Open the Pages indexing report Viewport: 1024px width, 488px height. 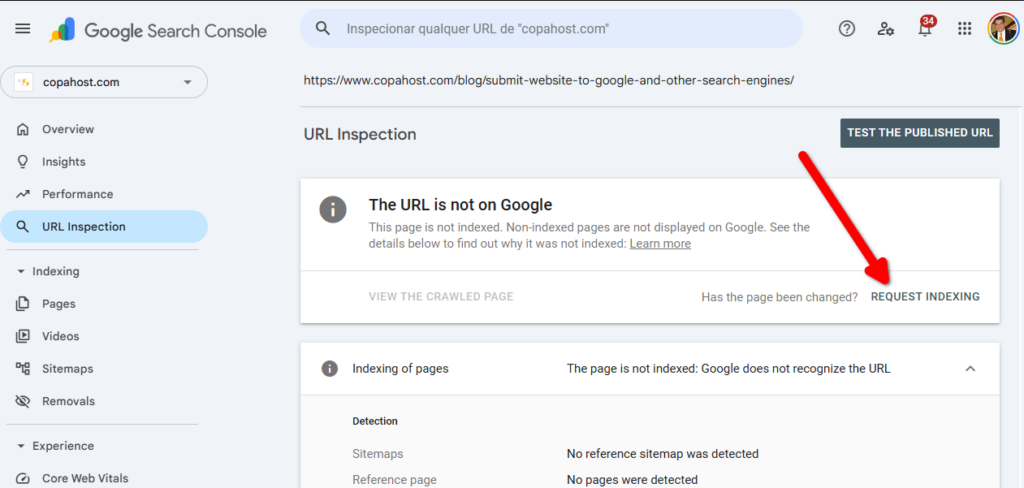59,304
